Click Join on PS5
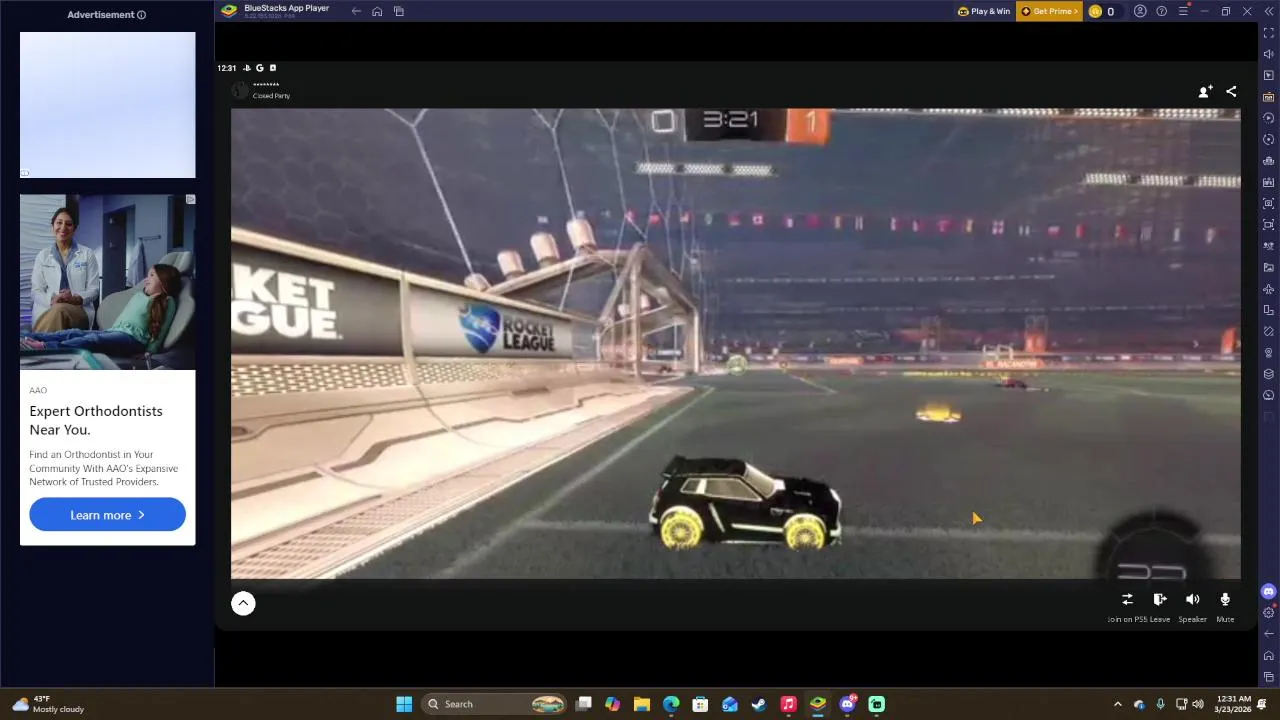 click(x=1127, y=606)
